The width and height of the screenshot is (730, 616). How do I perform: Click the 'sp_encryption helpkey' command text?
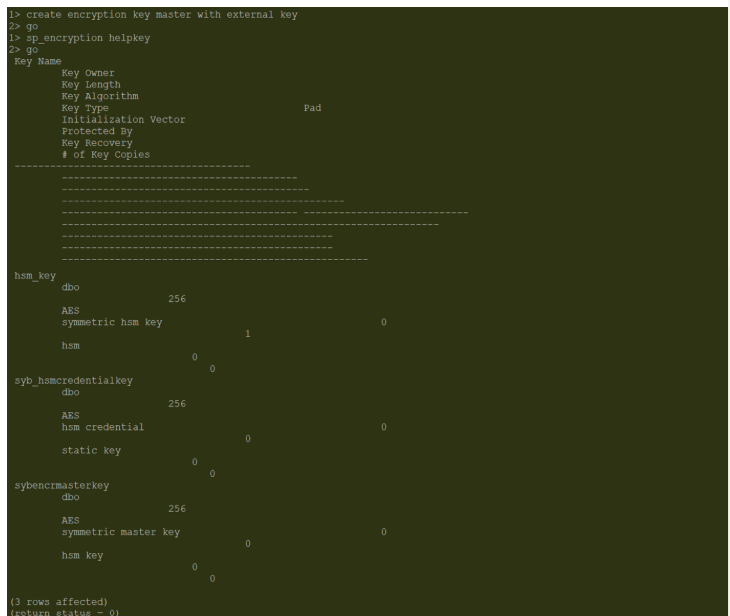point(88,38)
